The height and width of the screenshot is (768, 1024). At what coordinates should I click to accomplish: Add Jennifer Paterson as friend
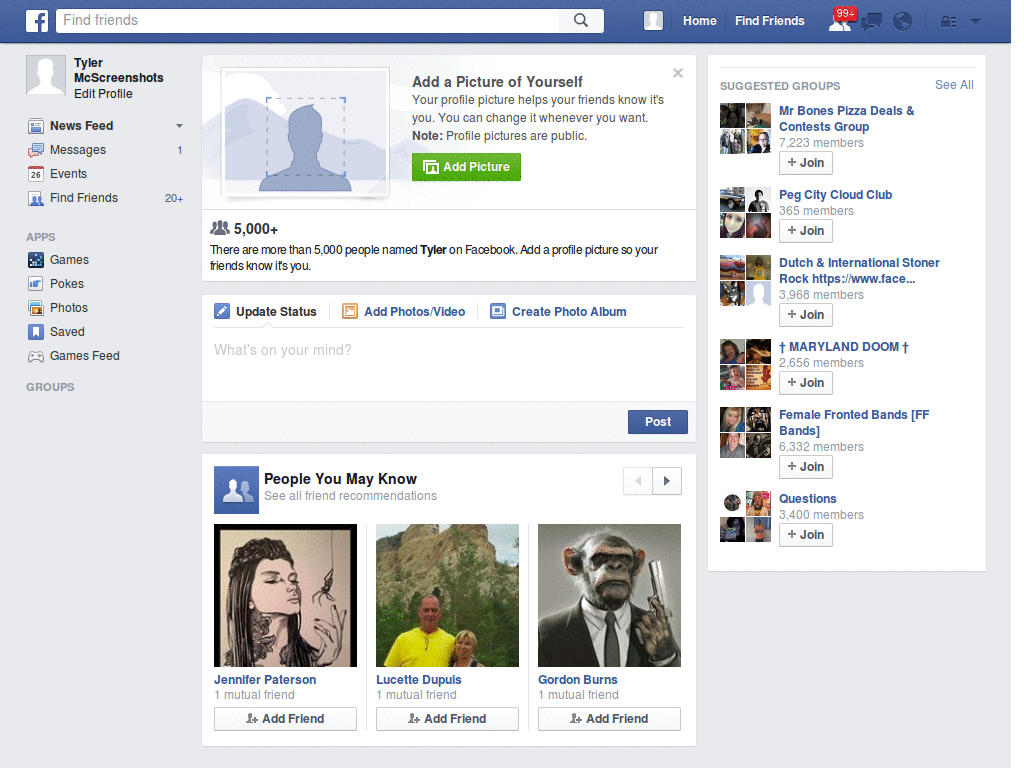coord(285,719)
